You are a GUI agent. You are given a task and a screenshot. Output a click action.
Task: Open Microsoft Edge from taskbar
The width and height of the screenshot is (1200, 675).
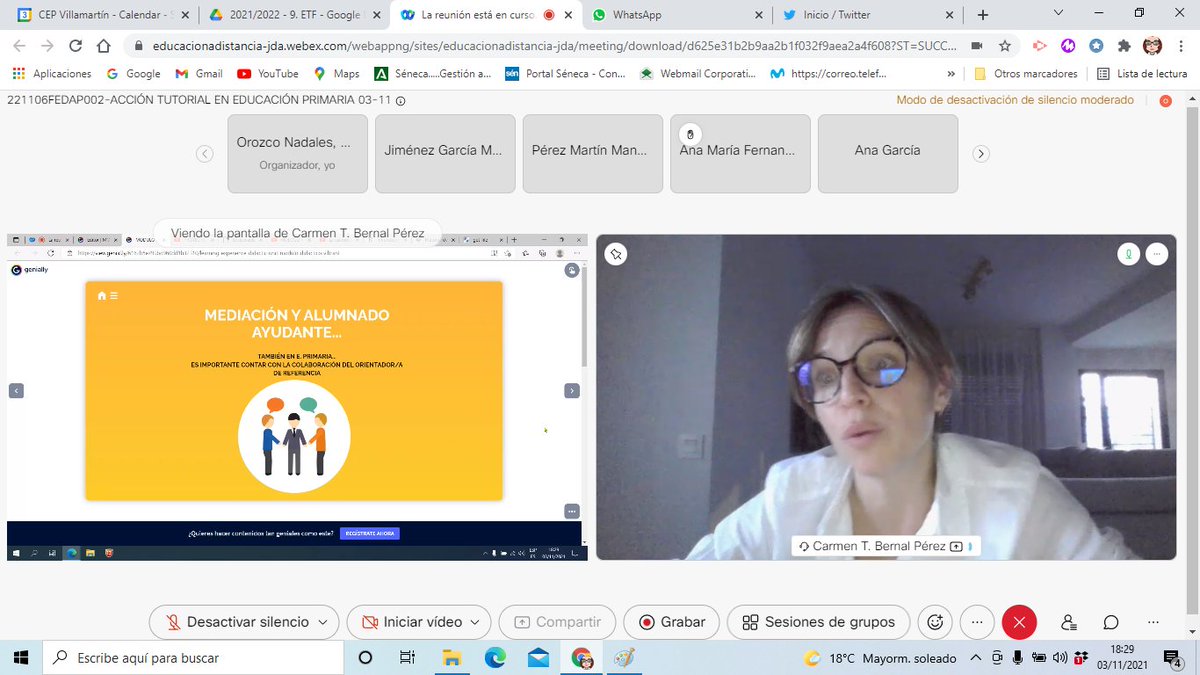point(495,657)
